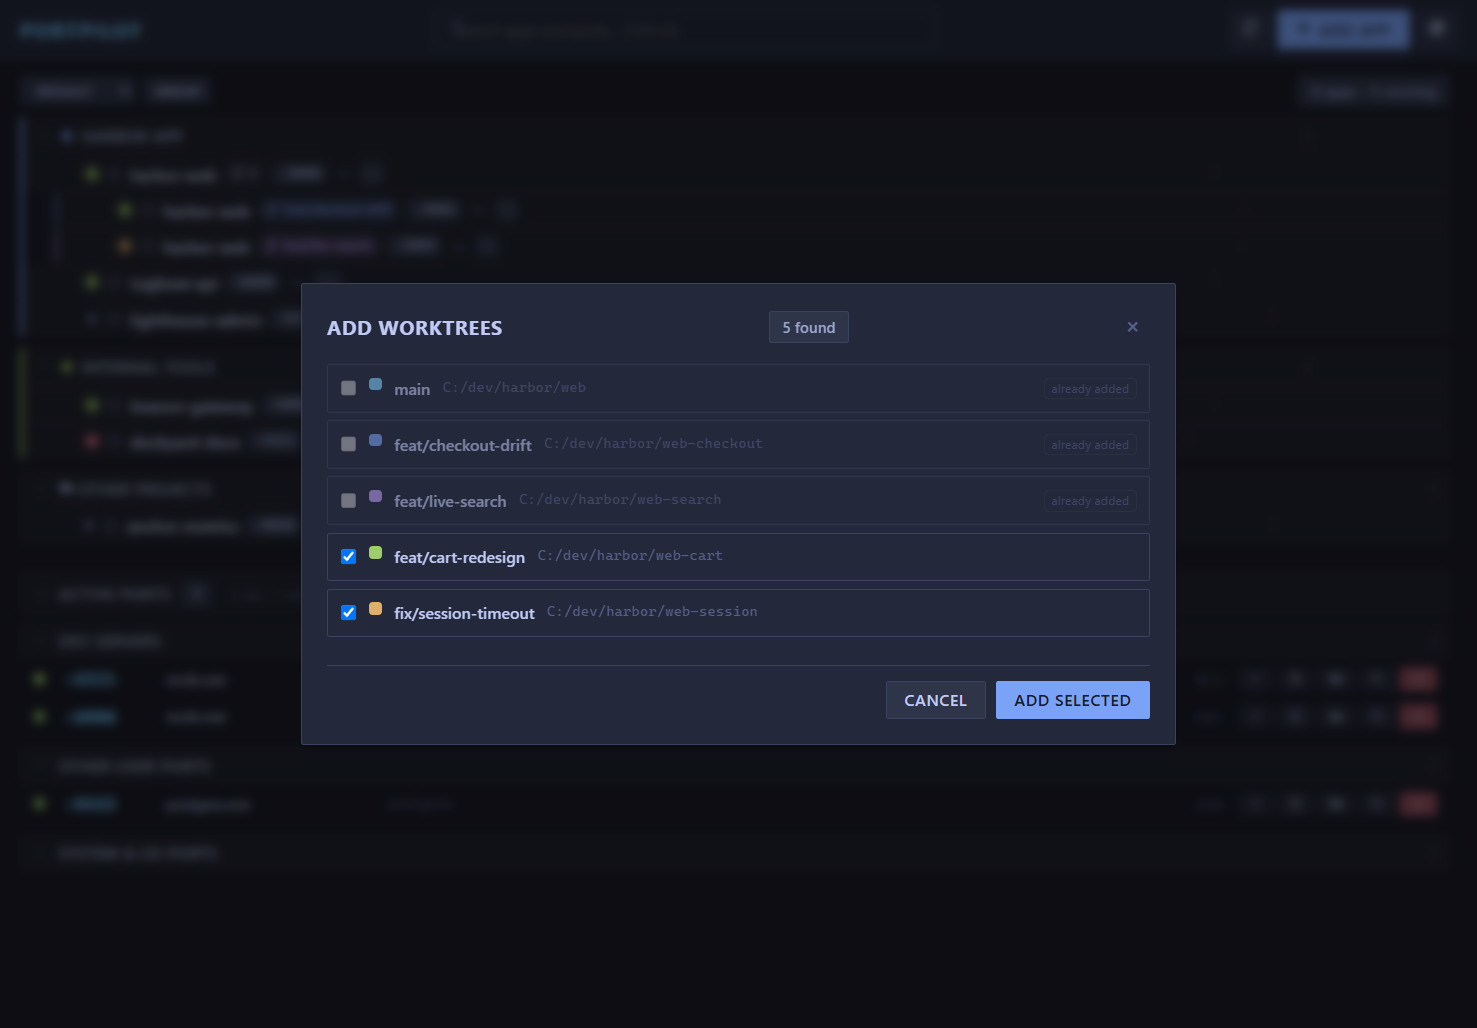Click the green feat/cart-redesign color swatch
Viewport: 1477px width, 1028px height.
pyautogui.click(x=375, y=553)
